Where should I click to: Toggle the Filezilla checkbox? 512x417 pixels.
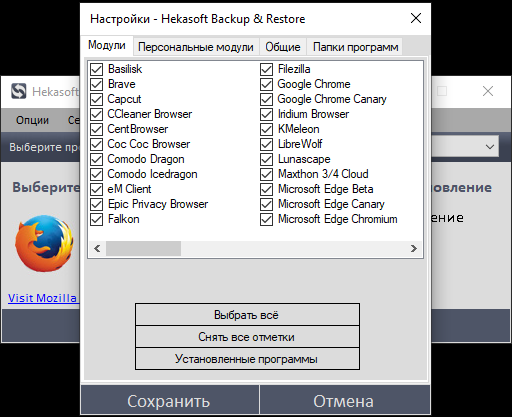click(266, 69)
